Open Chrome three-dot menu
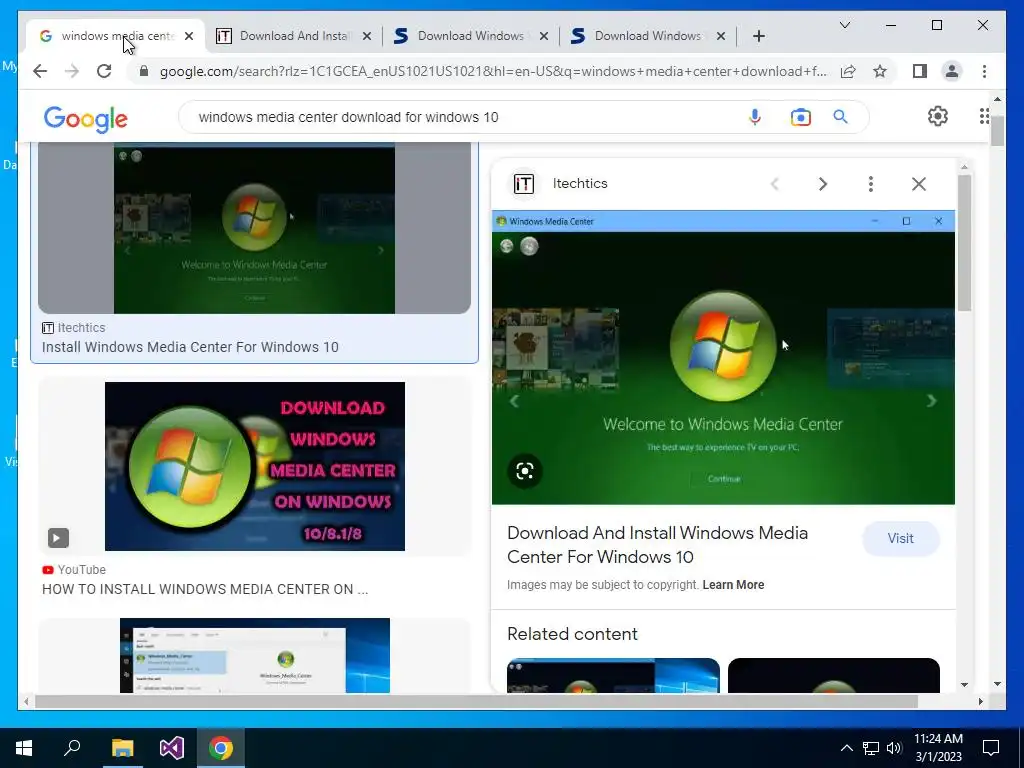1024x768 pixels. [x=984, y=71]
